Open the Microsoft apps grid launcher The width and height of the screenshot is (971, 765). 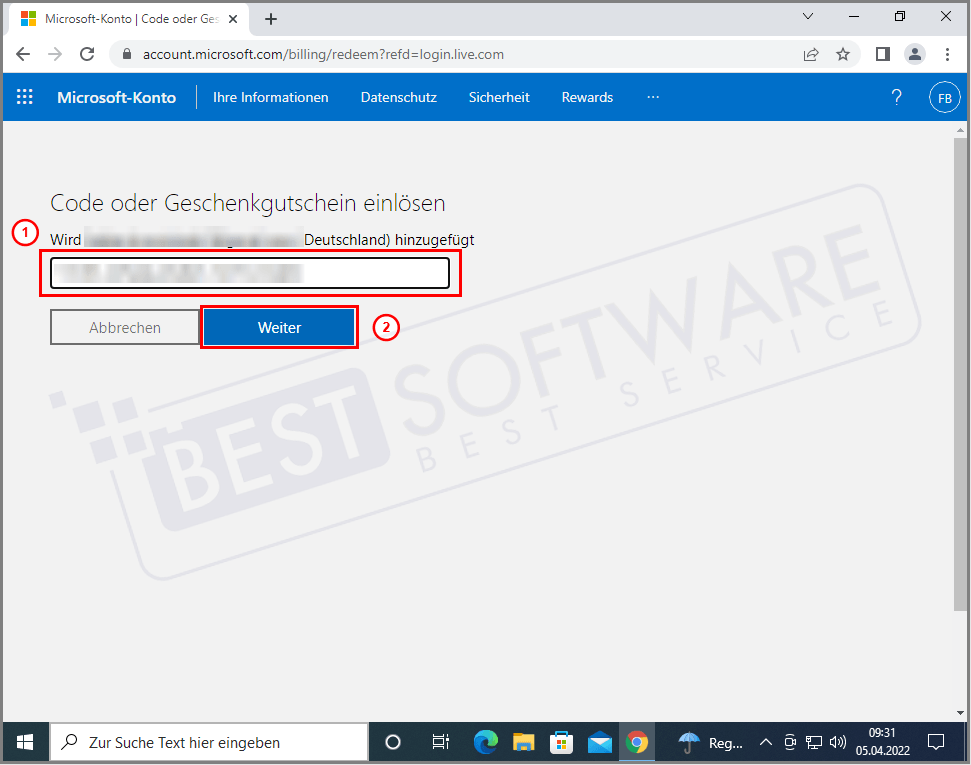25,97
